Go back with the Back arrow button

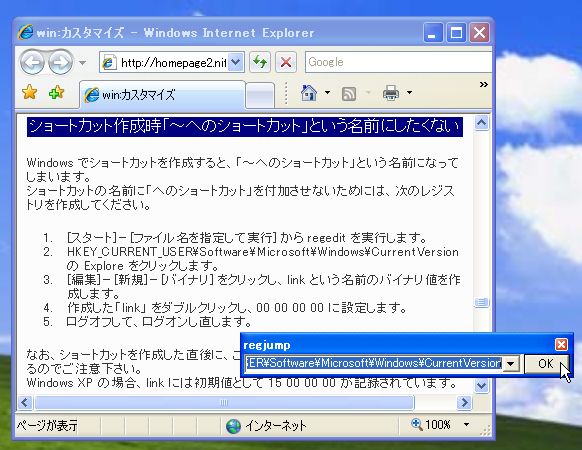[33, 62]
